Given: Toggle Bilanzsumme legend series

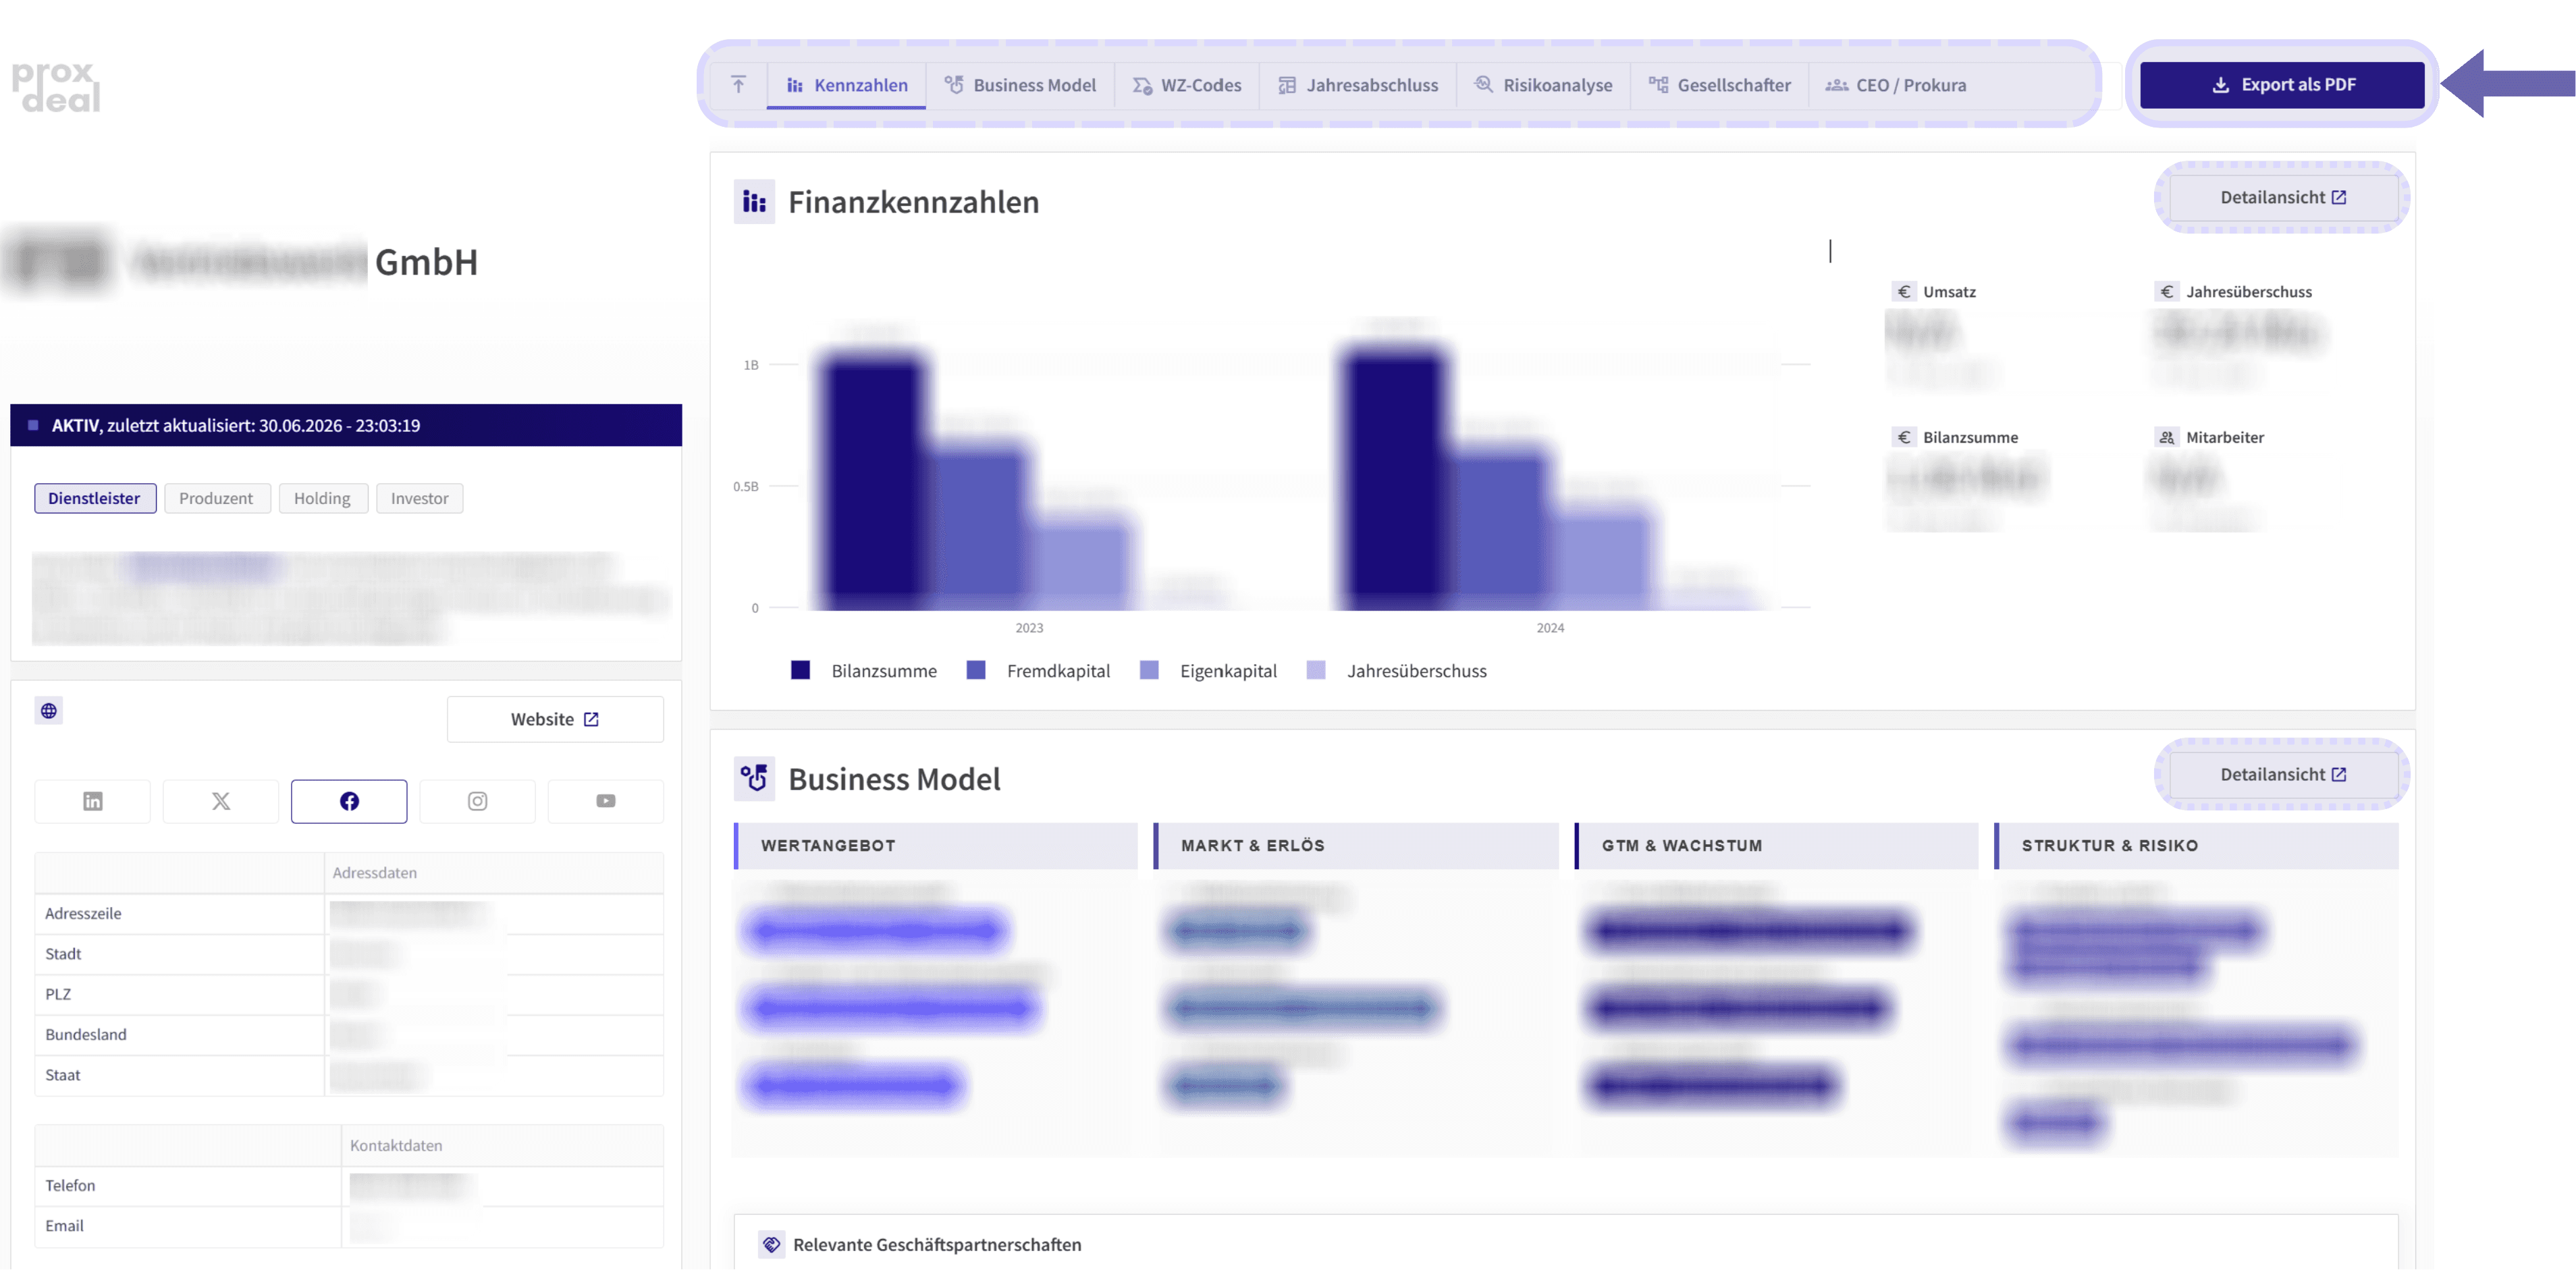Looking at the screenshot, I should coord(864,671).
